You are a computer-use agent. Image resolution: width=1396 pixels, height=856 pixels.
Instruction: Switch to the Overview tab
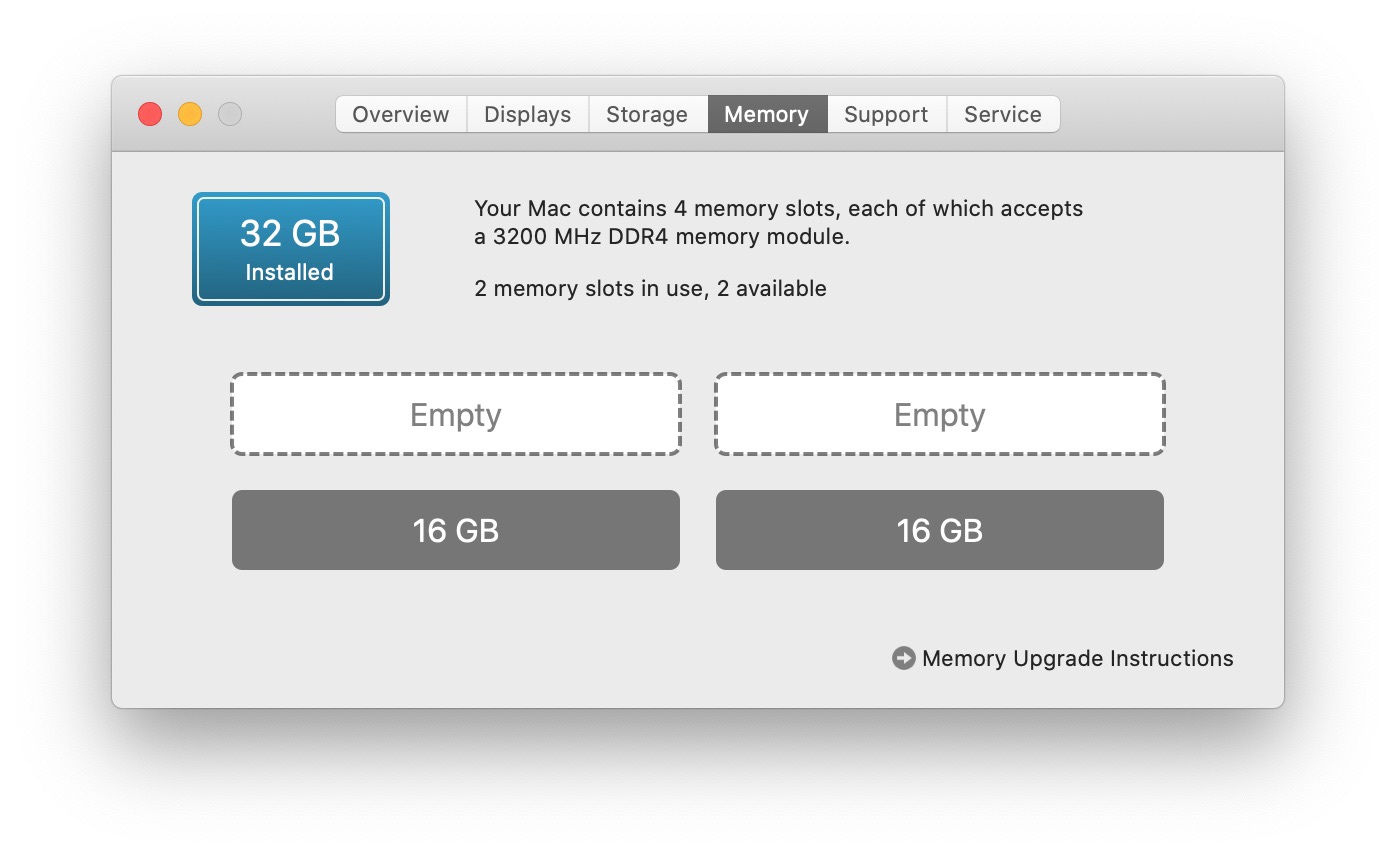click(401, 114)
